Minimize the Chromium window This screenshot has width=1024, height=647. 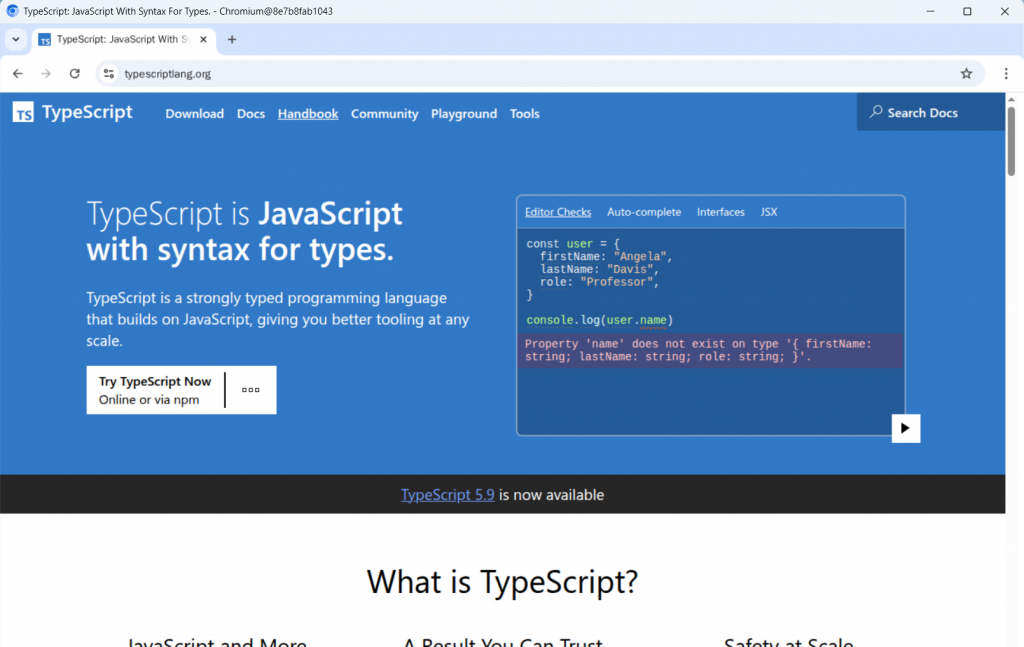pyautogui.click(x=930, y=11)
